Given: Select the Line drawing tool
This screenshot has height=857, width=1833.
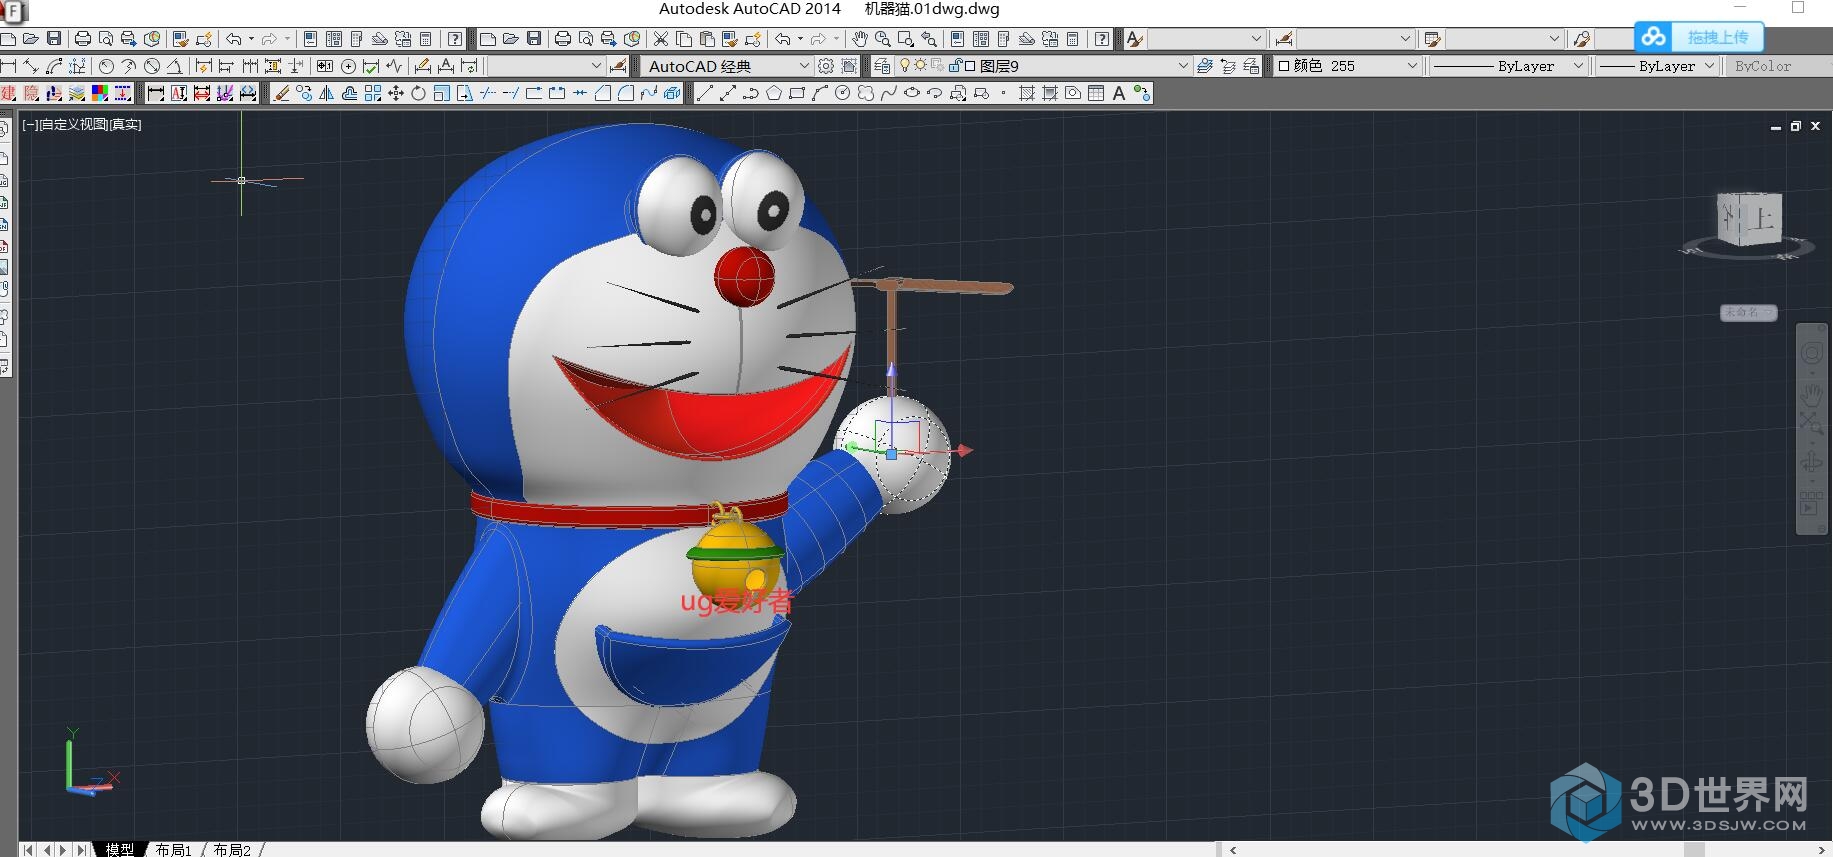Looking at the screenshot, I should point(705,93).
